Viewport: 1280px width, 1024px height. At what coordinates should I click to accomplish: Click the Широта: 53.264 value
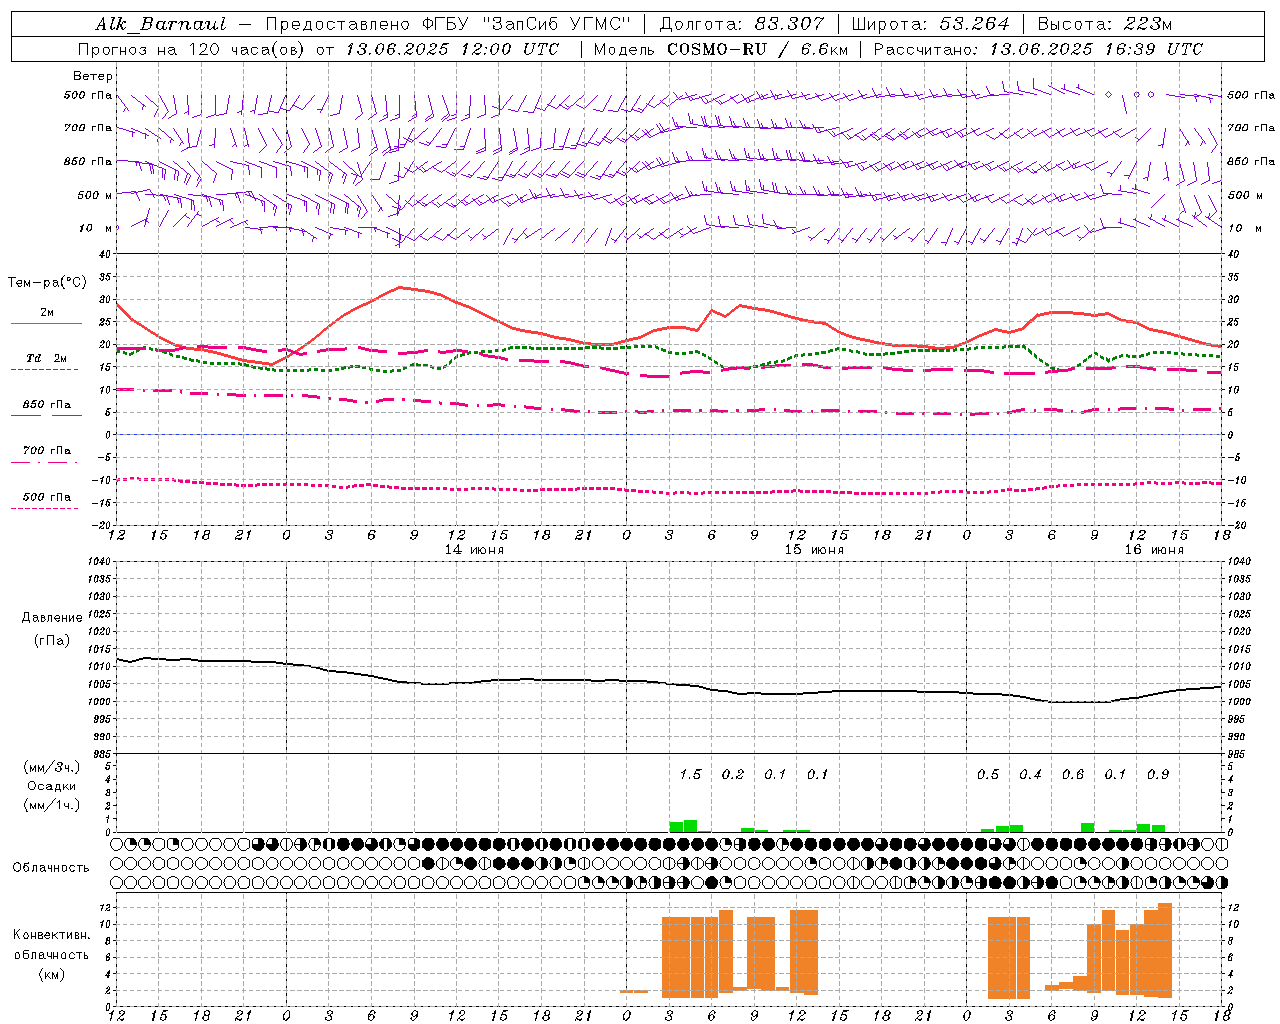point(931,24)
